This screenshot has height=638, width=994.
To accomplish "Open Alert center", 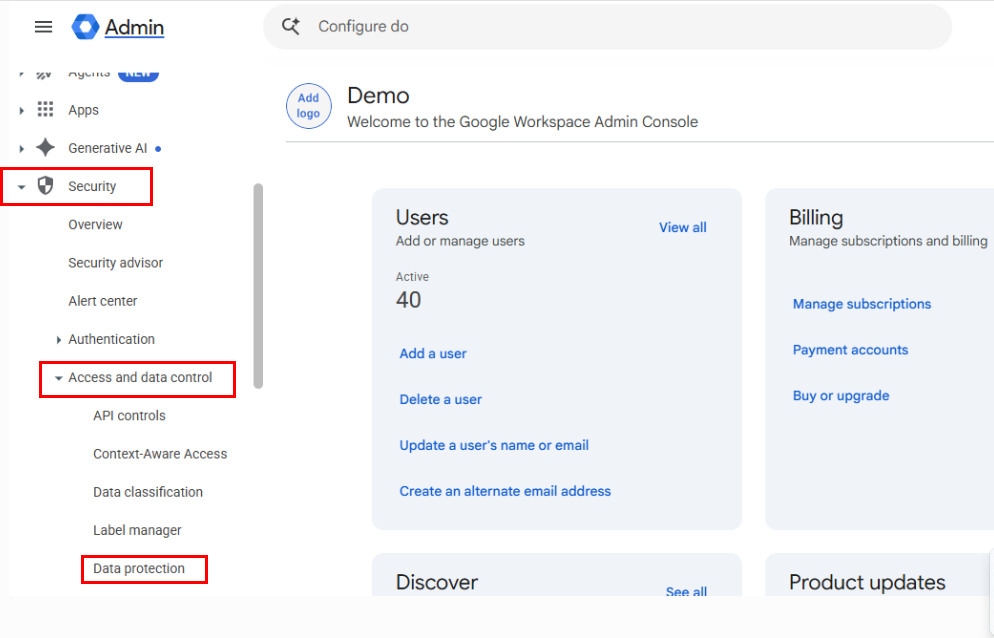I will click(103, 301).
